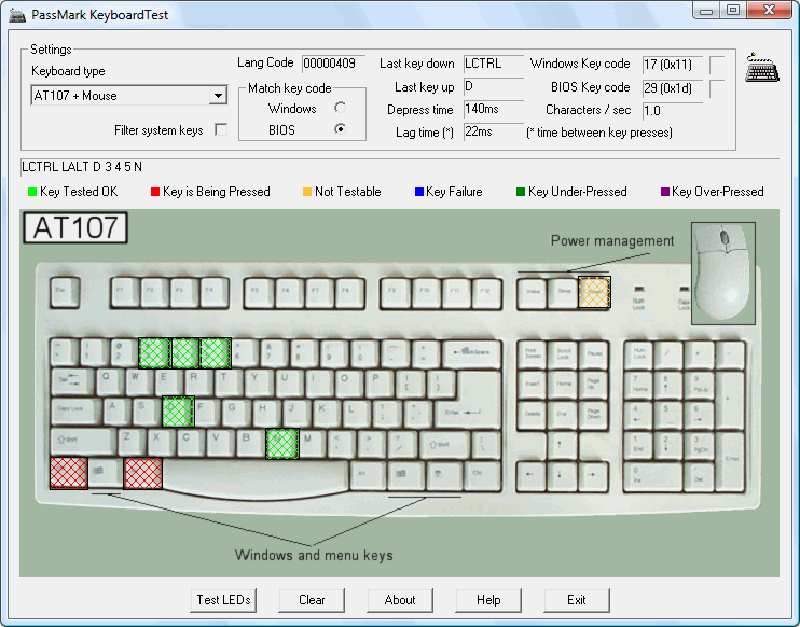Click the numpad Enter key
This screenshot has width=800, height=627.
point(731,462)
